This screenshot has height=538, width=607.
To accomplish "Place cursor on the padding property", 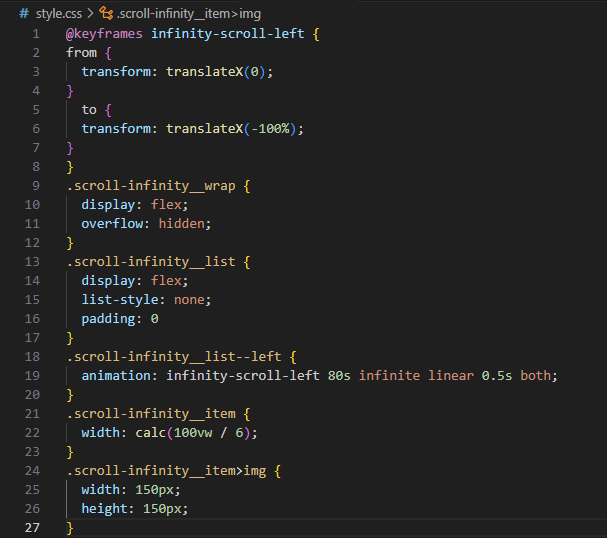I will point(110,318).
